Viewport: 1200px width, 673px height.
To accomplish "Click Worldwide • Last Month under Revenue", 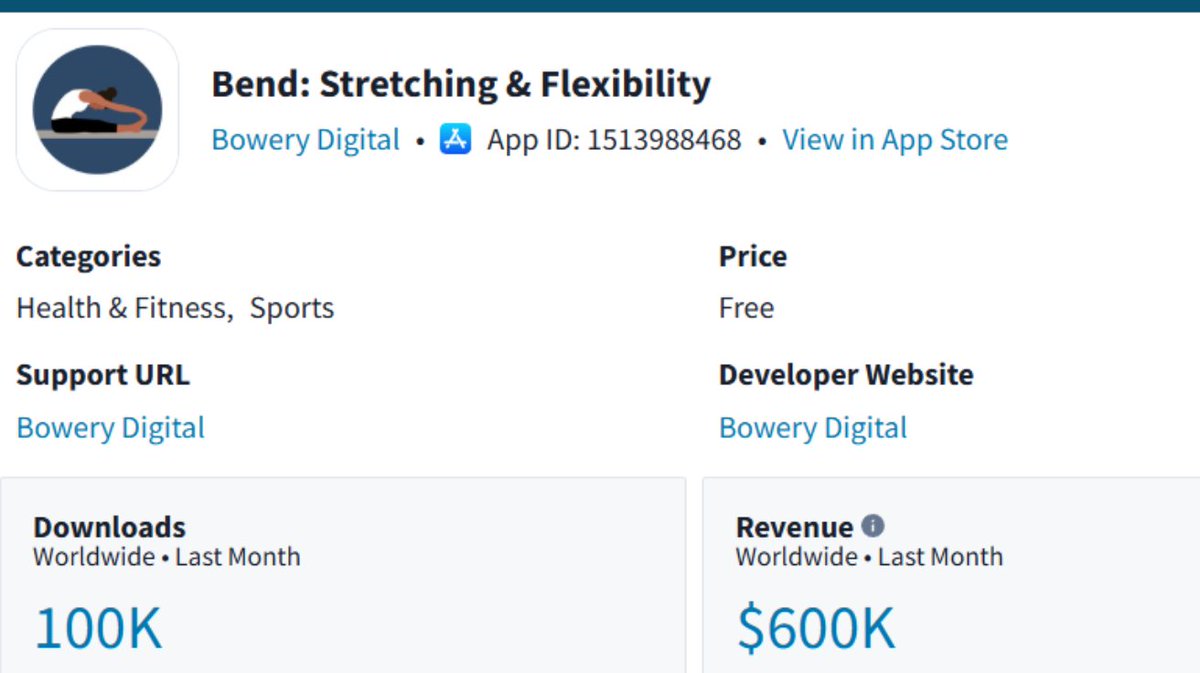I will (x=868, y=557).
